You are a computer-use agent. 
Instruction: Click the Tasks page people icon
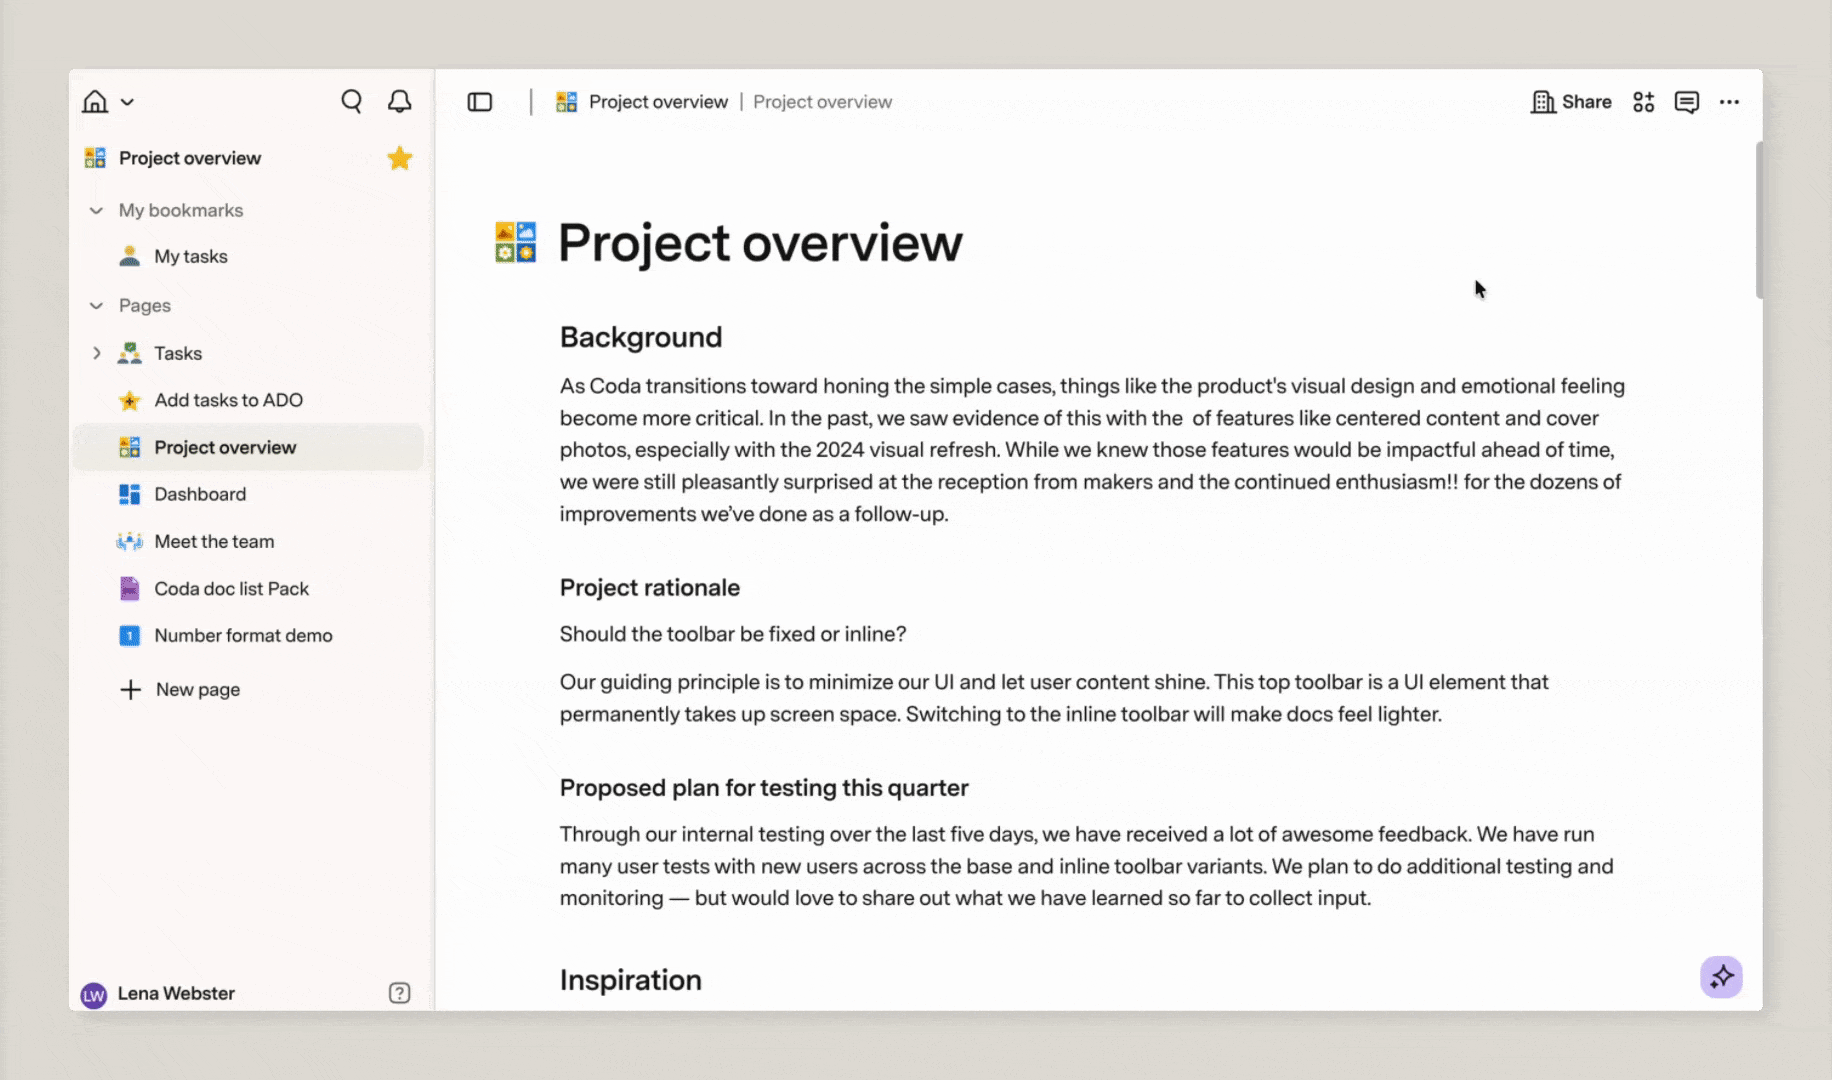pos(129,353)
